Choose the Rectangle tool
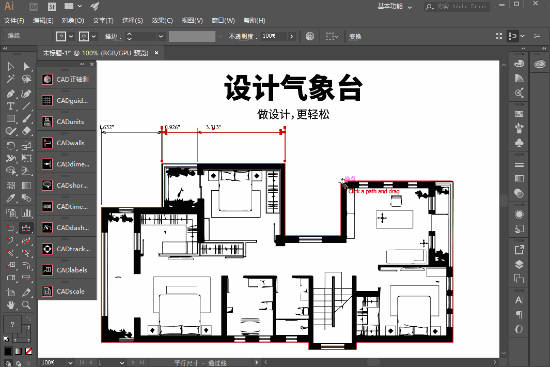Viewport: 550px width, 367px height. pyautogui.click(x=11, y=119)
